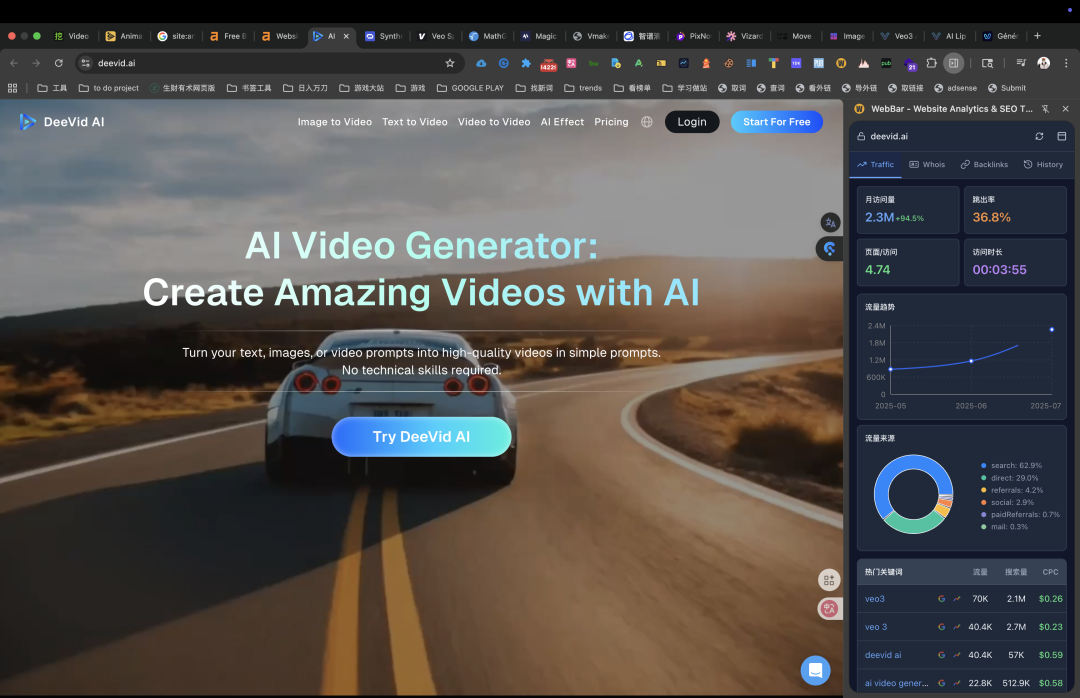The width and height of the screenshot is (1080, 698).
Task: Switch to the Veo3 browser tab
Action: pyautogui.click(x=897, y=36)
